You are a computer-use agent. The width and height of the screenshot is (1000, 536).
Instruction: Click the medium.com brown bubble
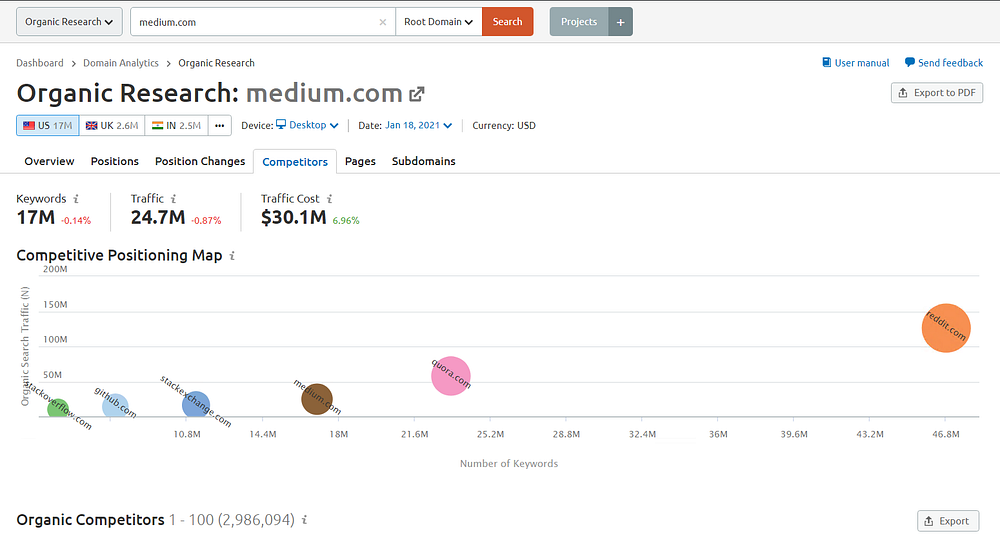click(317, 399)
